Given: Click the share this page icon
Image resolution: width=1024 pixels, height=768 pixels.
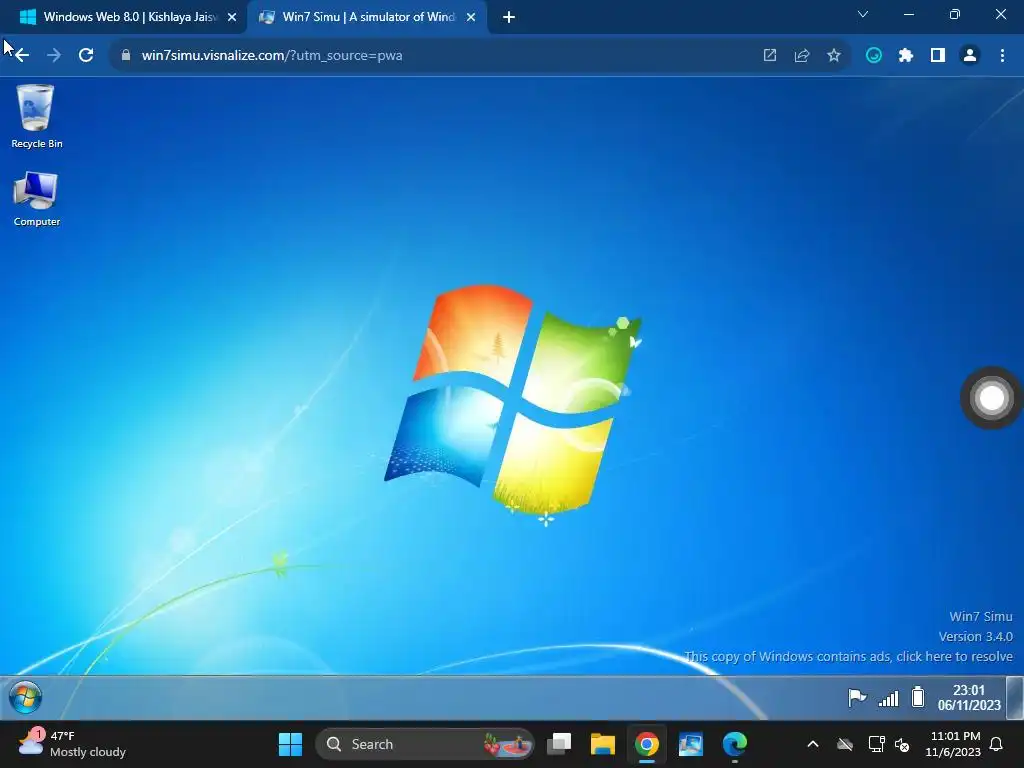Looking at the screenshot, I should tap(802, 56).
